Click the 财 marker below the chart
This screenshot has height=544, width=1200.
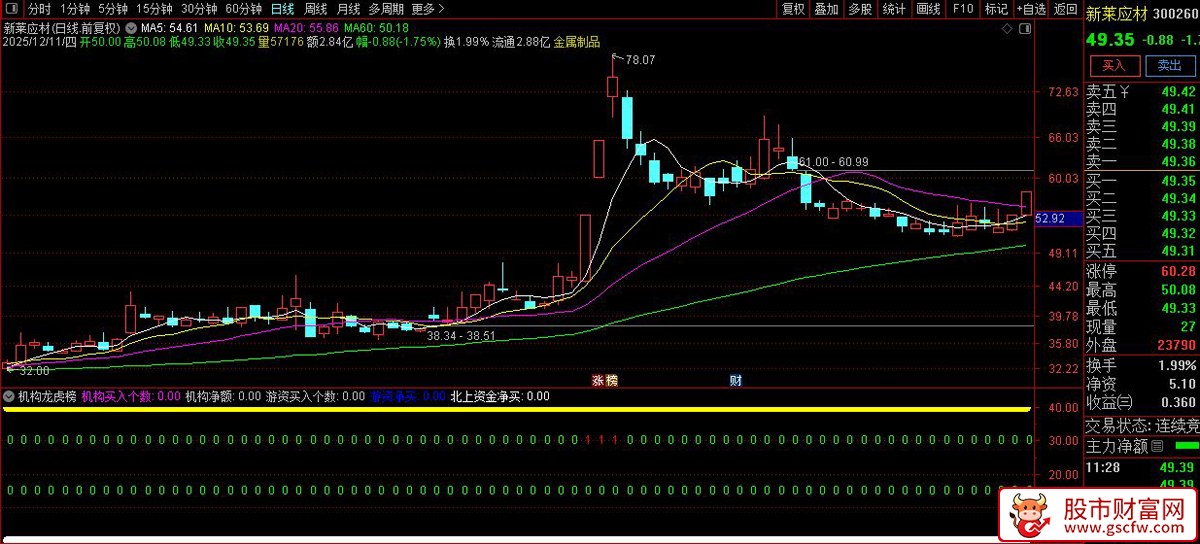[x=735, y=380]
